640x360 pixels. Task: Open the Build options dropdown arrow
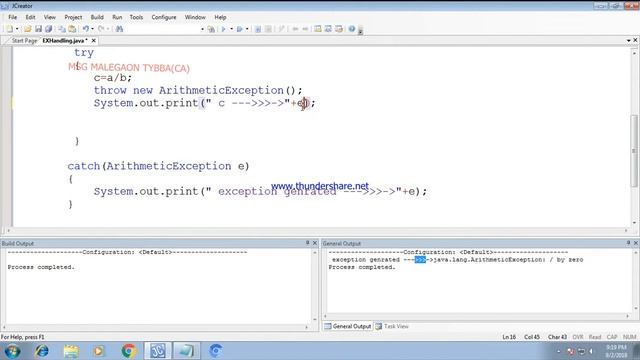pos(247,29)
